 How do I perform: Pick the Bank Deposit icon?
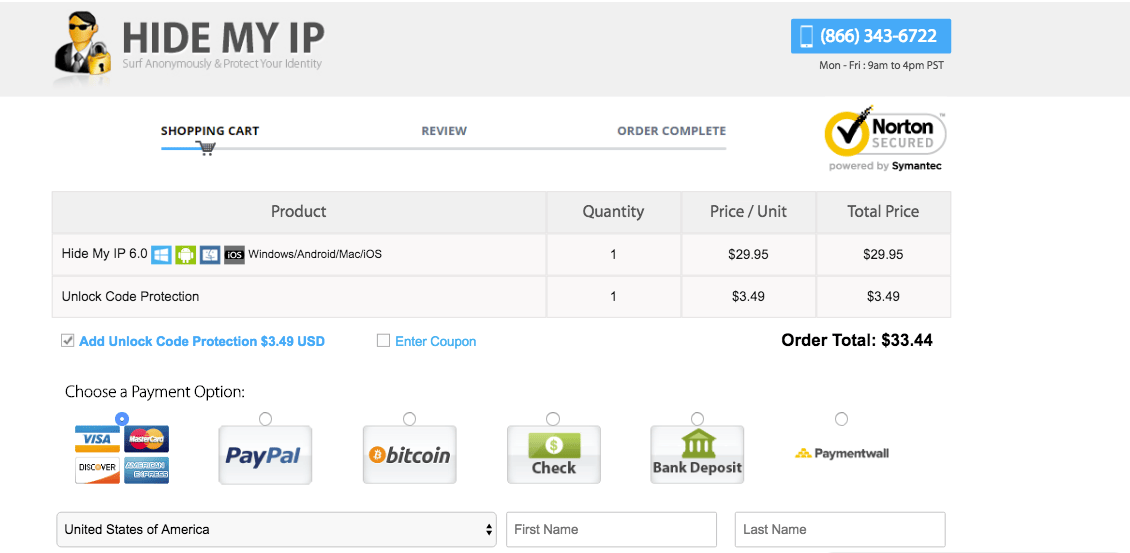pyautogui.click(x=697, y=455)
